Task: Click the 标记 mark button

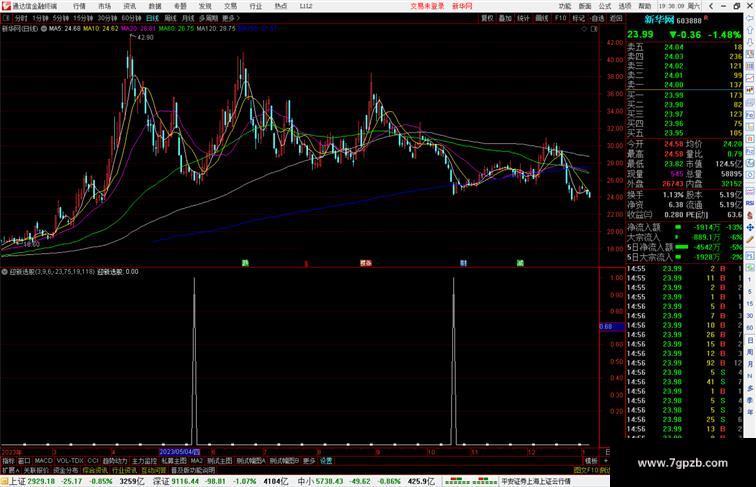Action: (x=578, y=18)
